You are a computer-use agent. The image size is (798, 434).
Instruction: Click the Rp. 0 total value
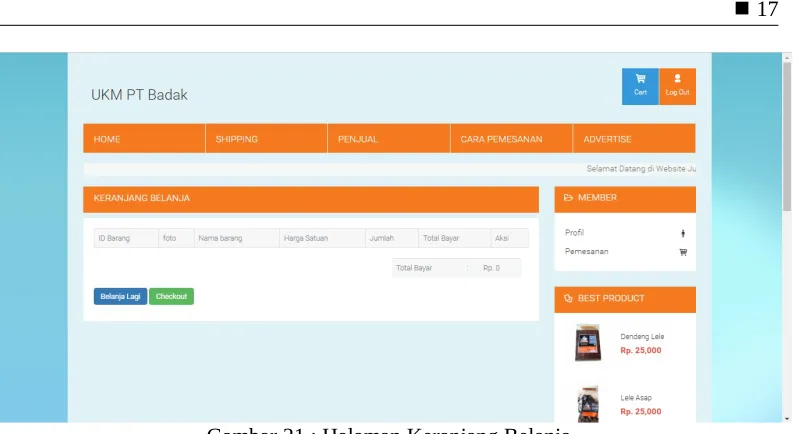point(492,268)
